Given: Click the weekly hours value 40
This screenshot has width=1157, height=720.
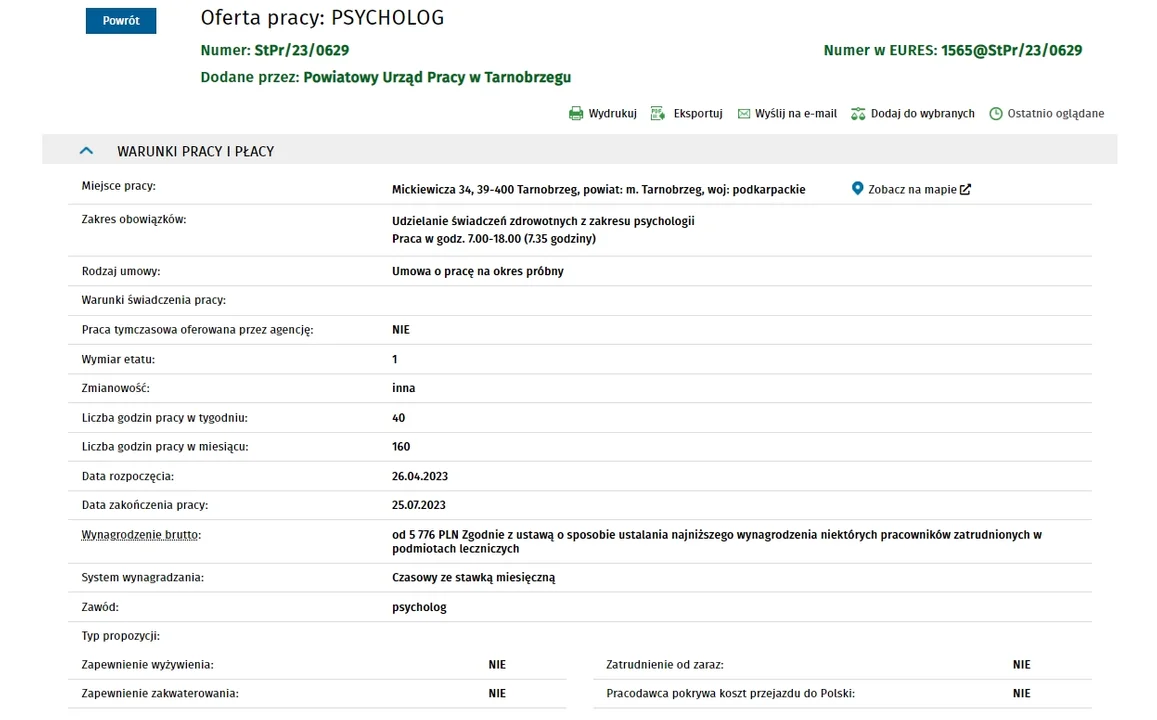Looking at the screenshot, I should click(x=398, y=418).
